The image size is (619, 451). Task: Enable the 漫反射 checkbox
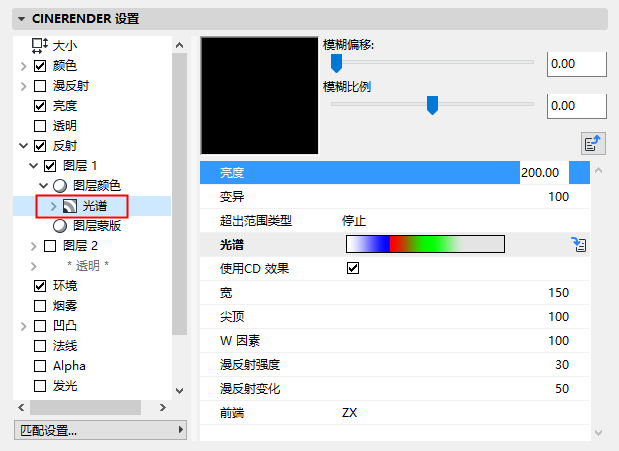[40, 86]
